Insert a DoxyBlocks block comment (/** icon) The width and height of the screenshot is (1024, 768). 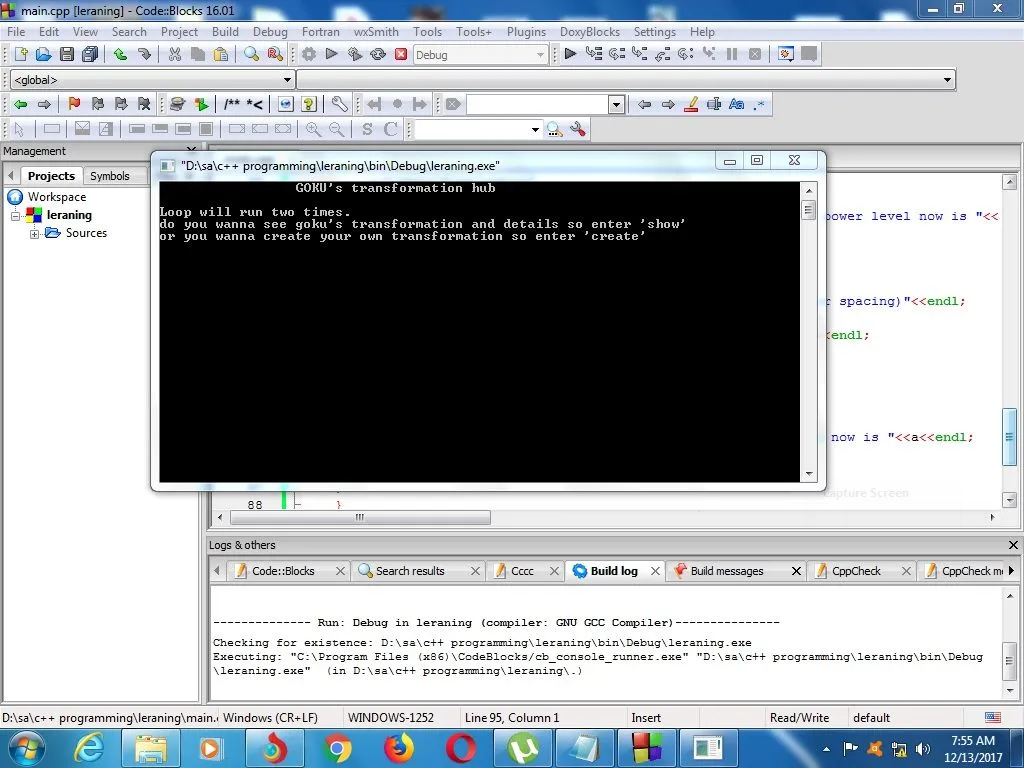(231, 104)
